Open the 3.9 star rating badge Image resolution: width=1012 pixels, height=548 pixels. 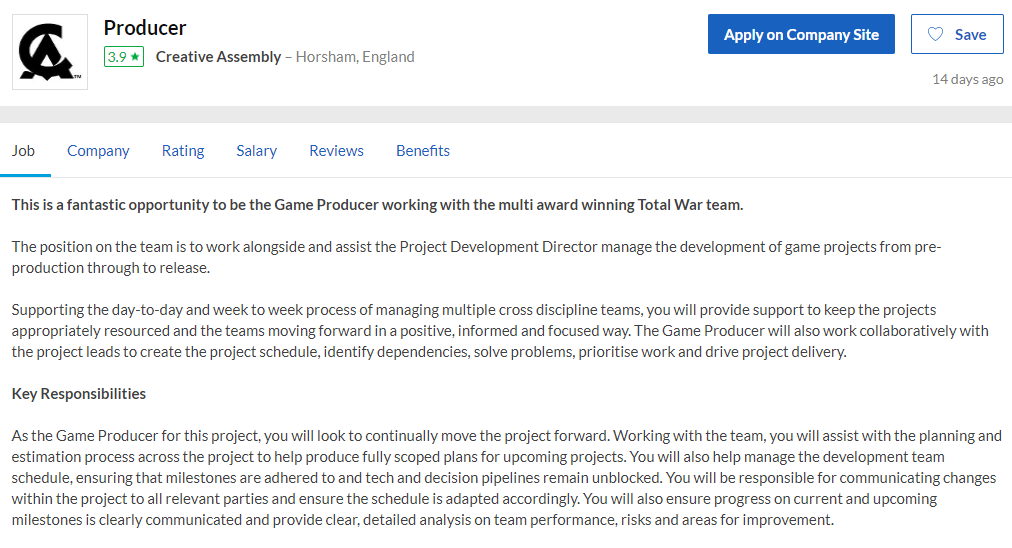[x=124, y=57]
